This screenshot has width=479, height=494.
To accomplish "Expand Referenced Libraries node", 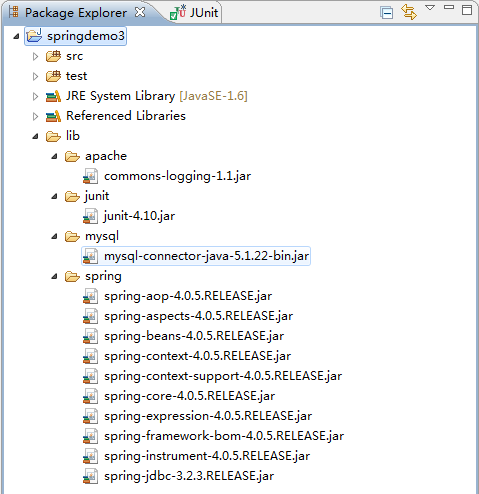I will click(x=35, y=116).
